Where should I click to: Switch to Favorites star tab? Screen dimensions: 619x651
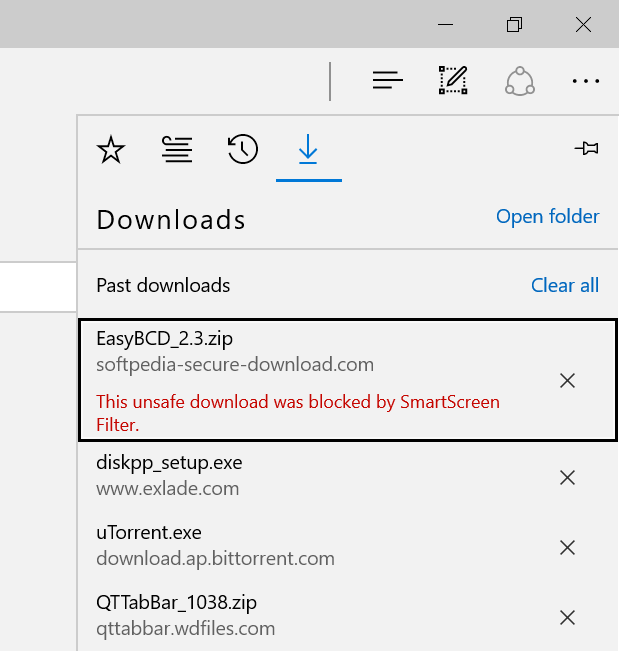click(110, 149)
